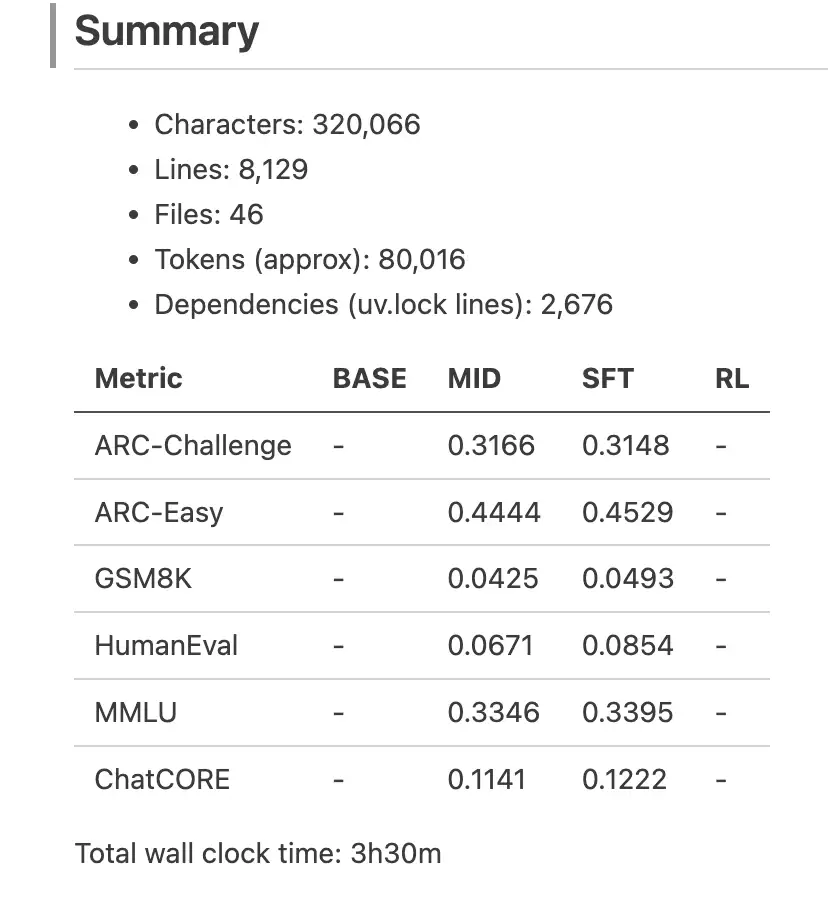Screen dimensions: 828x902
Task: Click the ARC-Challenge MID value 0.3166
Action: [491, 446]
